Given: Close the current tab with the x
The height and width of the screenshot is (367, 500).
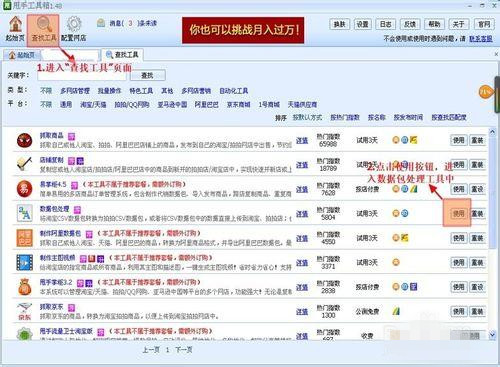Looking at the screenshot, I should coord(496,54).
